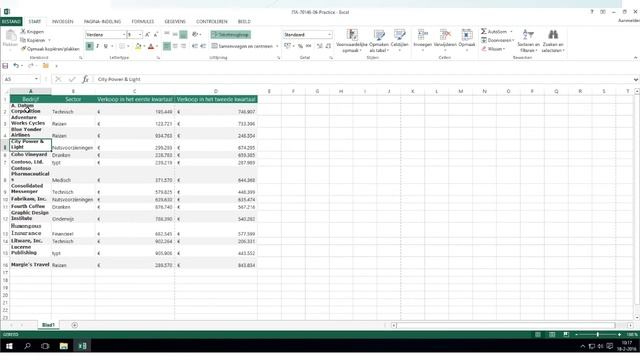Open the borders dropdown arrow

tap(129, 46)
